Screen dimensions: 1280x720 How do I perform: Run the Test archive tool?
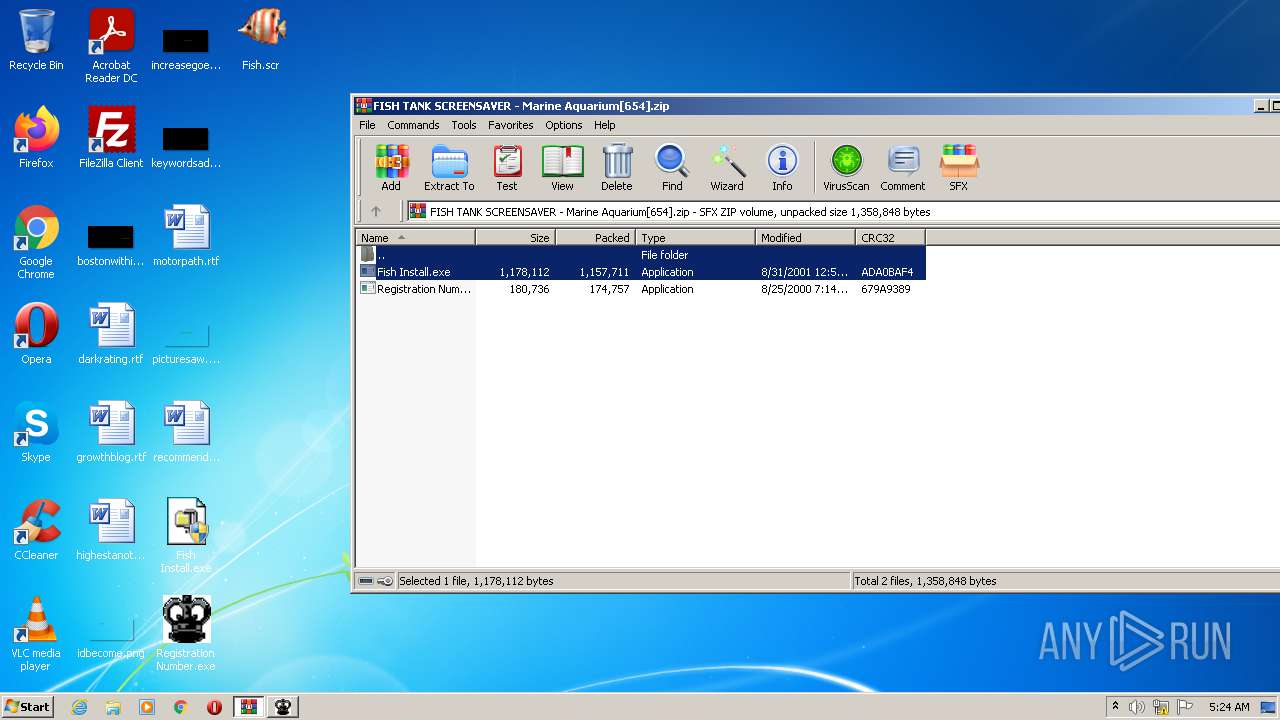click(x=507, y=168)
